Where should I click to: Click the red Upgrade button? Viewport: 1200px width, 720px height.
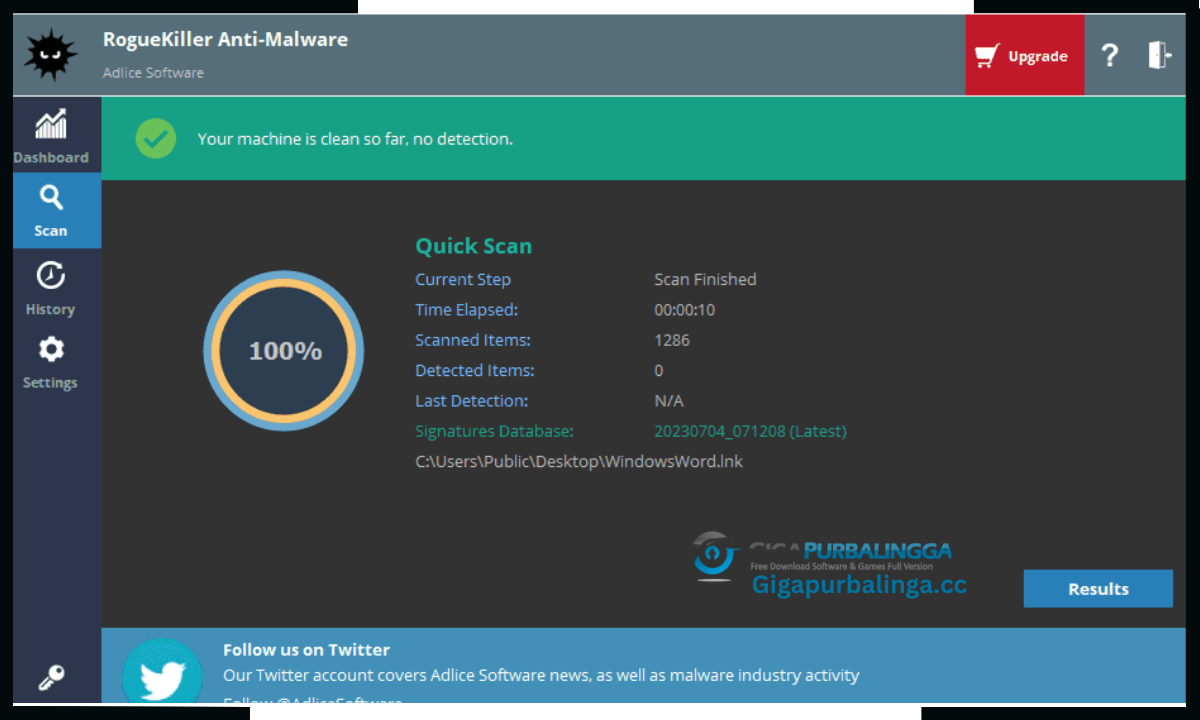[x=1024, y=56]
